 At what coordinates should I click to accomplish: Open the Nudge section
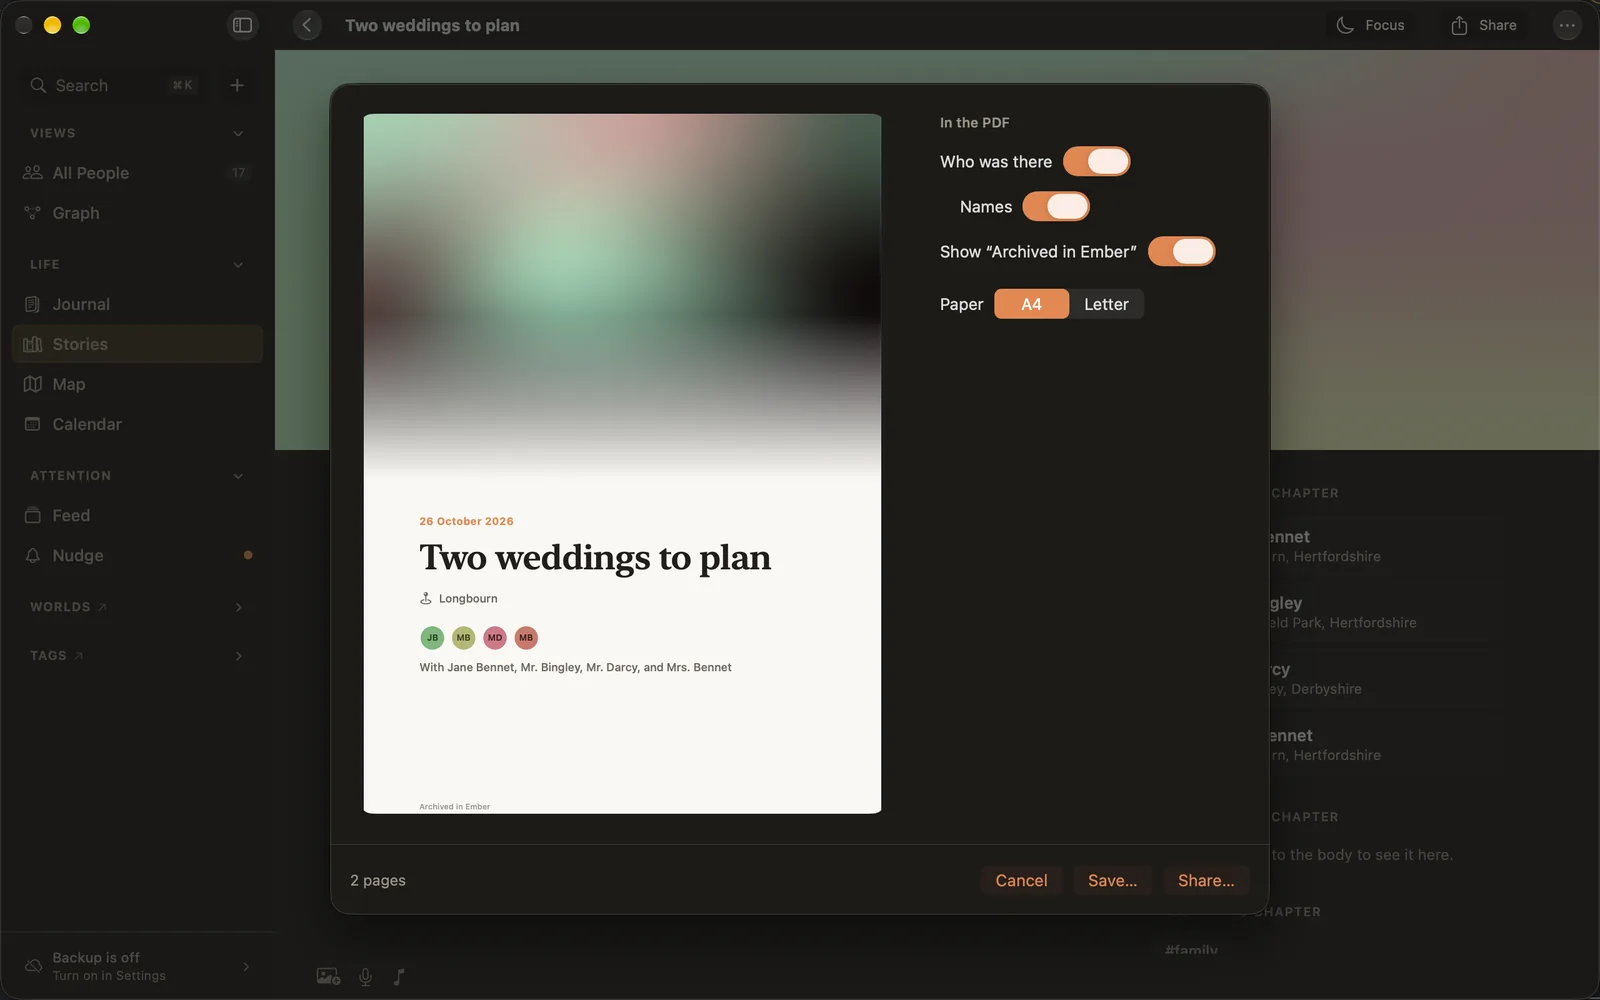pyautogui.click(x=137, y=555)
